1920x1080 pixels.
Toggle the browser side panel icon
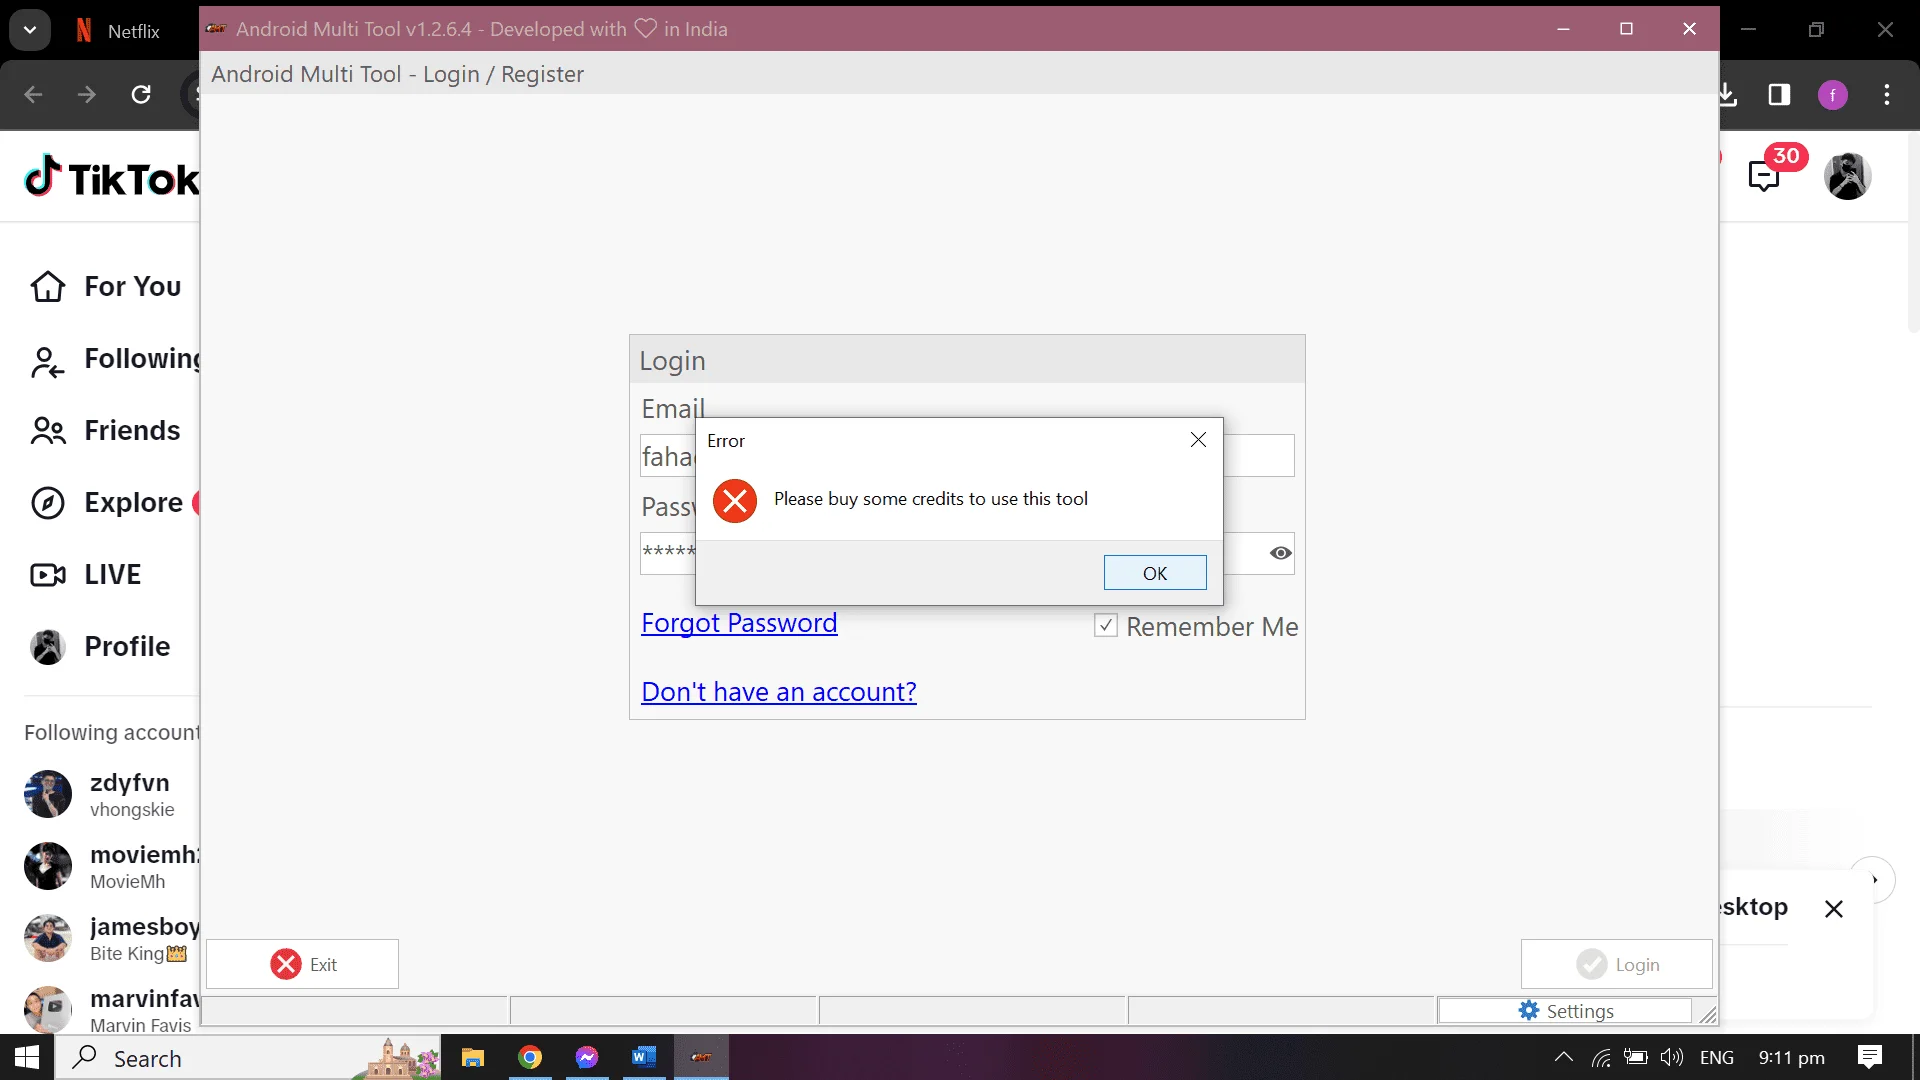tap(1779, 95)
